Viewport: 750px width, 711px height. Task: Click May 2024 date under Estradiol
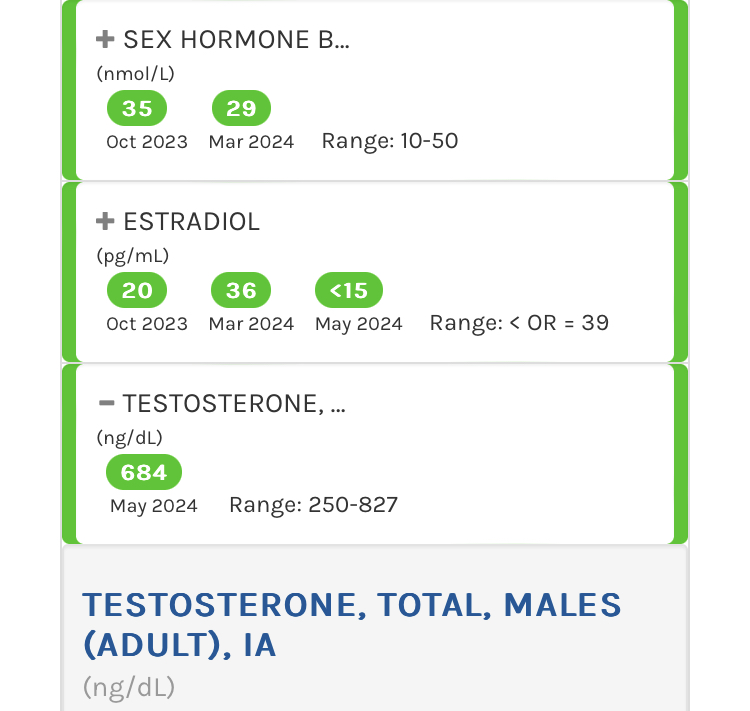358,324
